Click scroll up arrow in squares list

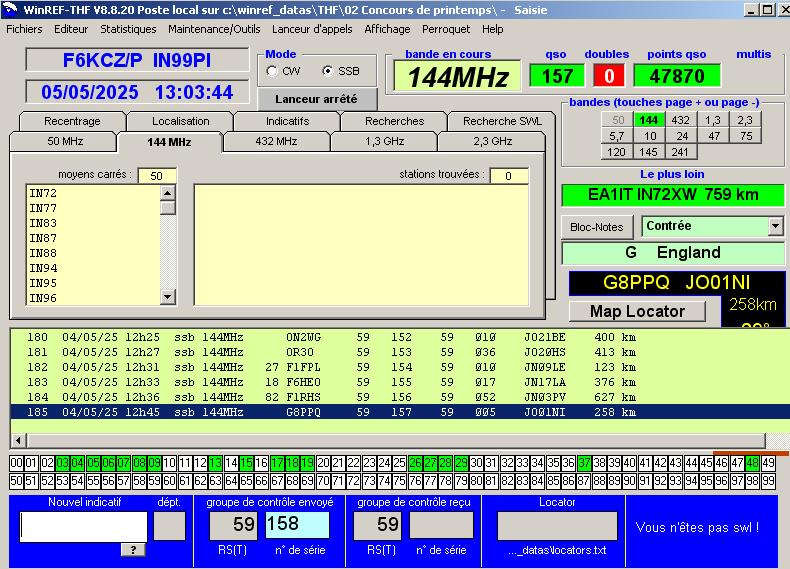click(168, 193)
